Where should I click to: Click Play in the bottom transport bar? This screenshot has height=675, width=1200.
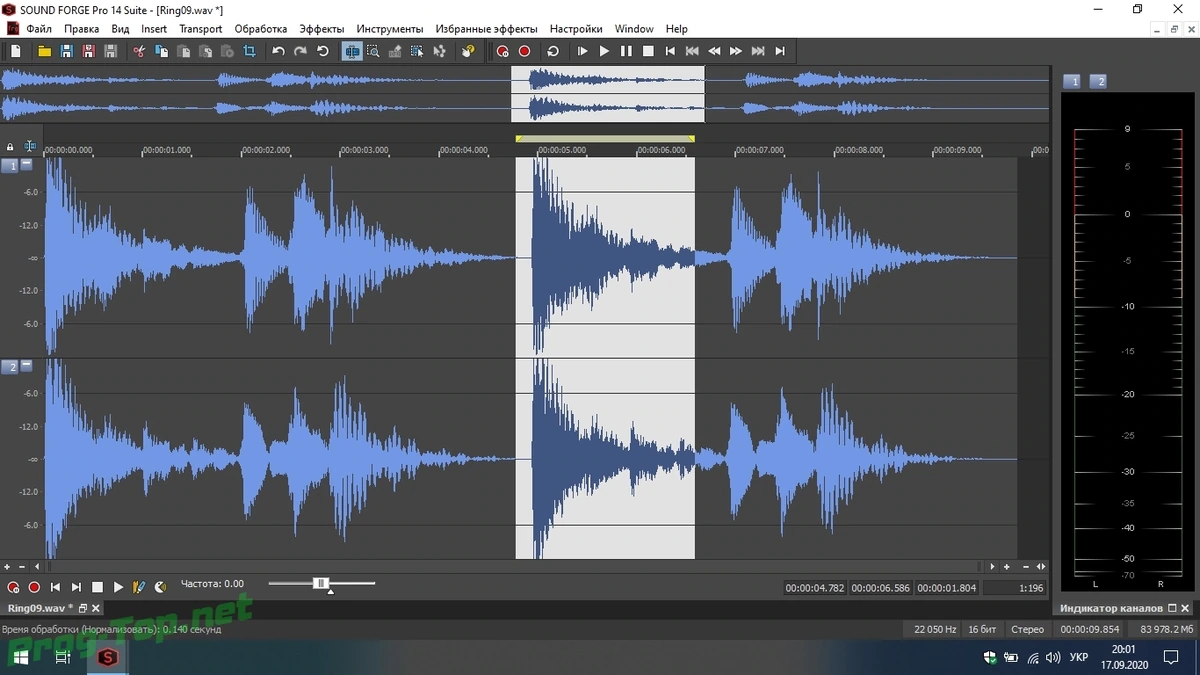pyautogui.click(x=118, y=587)
